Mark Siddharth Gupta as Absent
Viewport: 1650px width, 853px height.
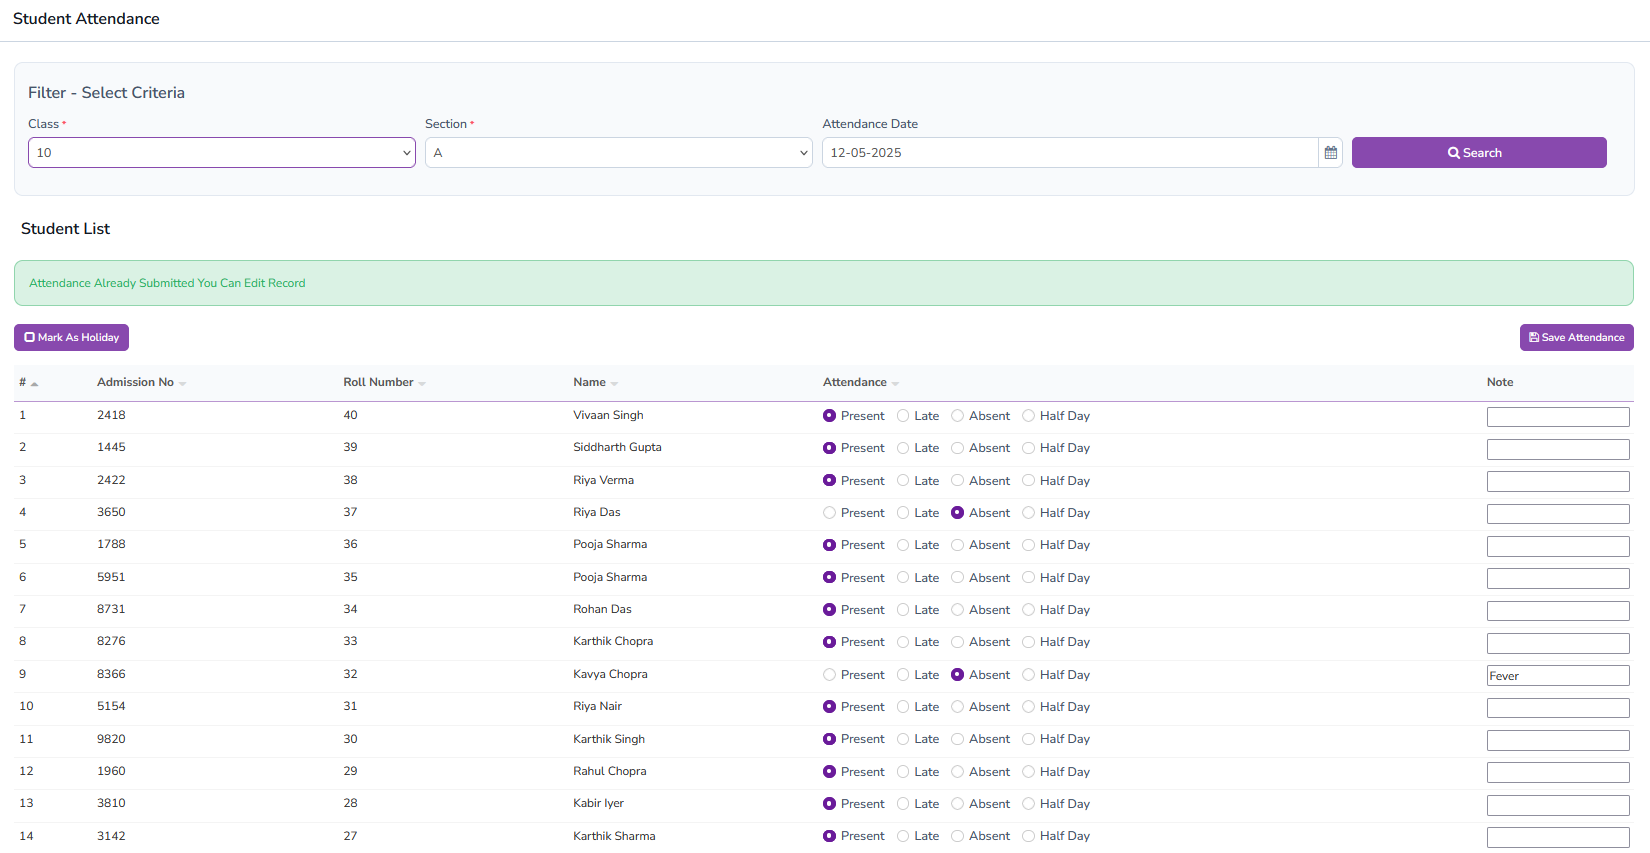[x=957, y=448]
